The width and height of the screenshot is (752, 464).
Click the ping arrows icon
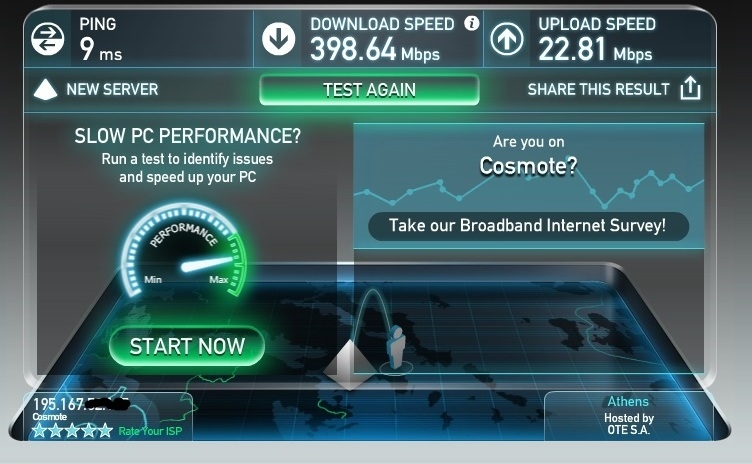pyautogui.click(x=47, y=39)
